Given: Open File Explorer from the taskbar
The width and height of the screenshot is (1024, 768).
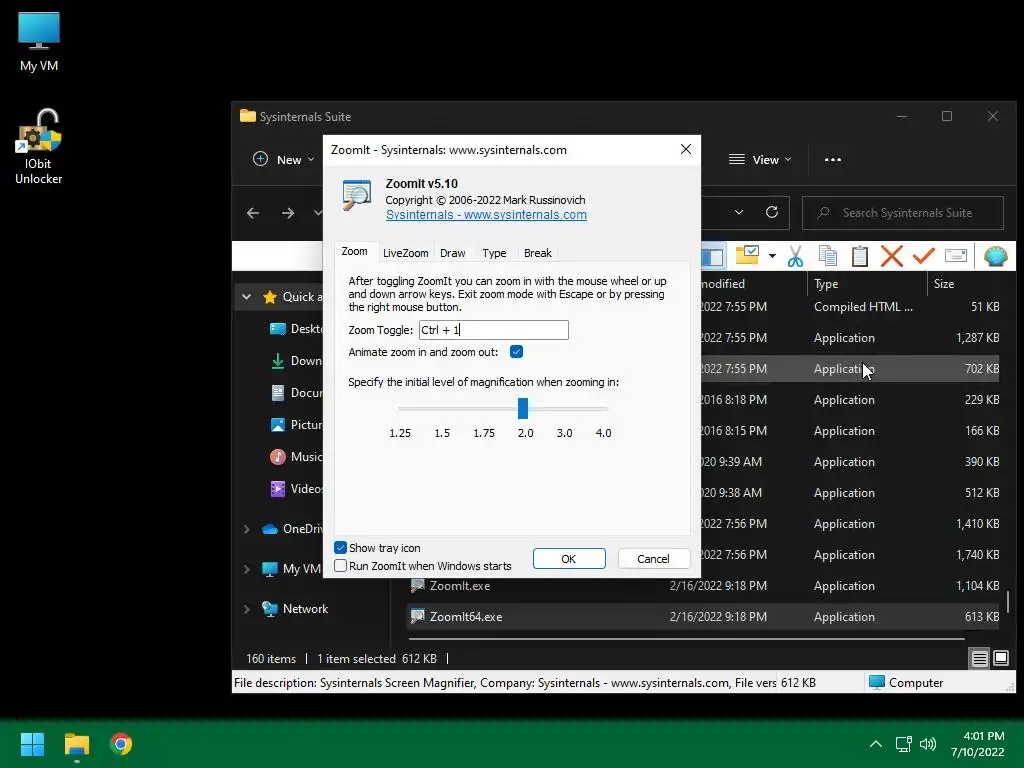Looking at the screenshot, I should (76, 744).
